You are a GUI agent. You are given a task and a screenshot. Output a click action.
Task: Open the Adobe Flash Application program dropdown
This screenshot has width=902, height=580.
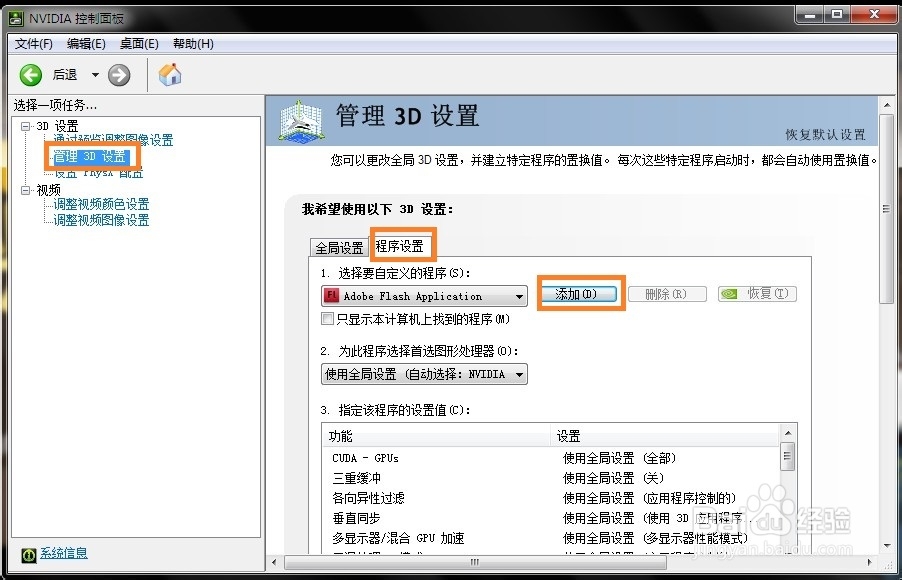click(x=519, y=296)
